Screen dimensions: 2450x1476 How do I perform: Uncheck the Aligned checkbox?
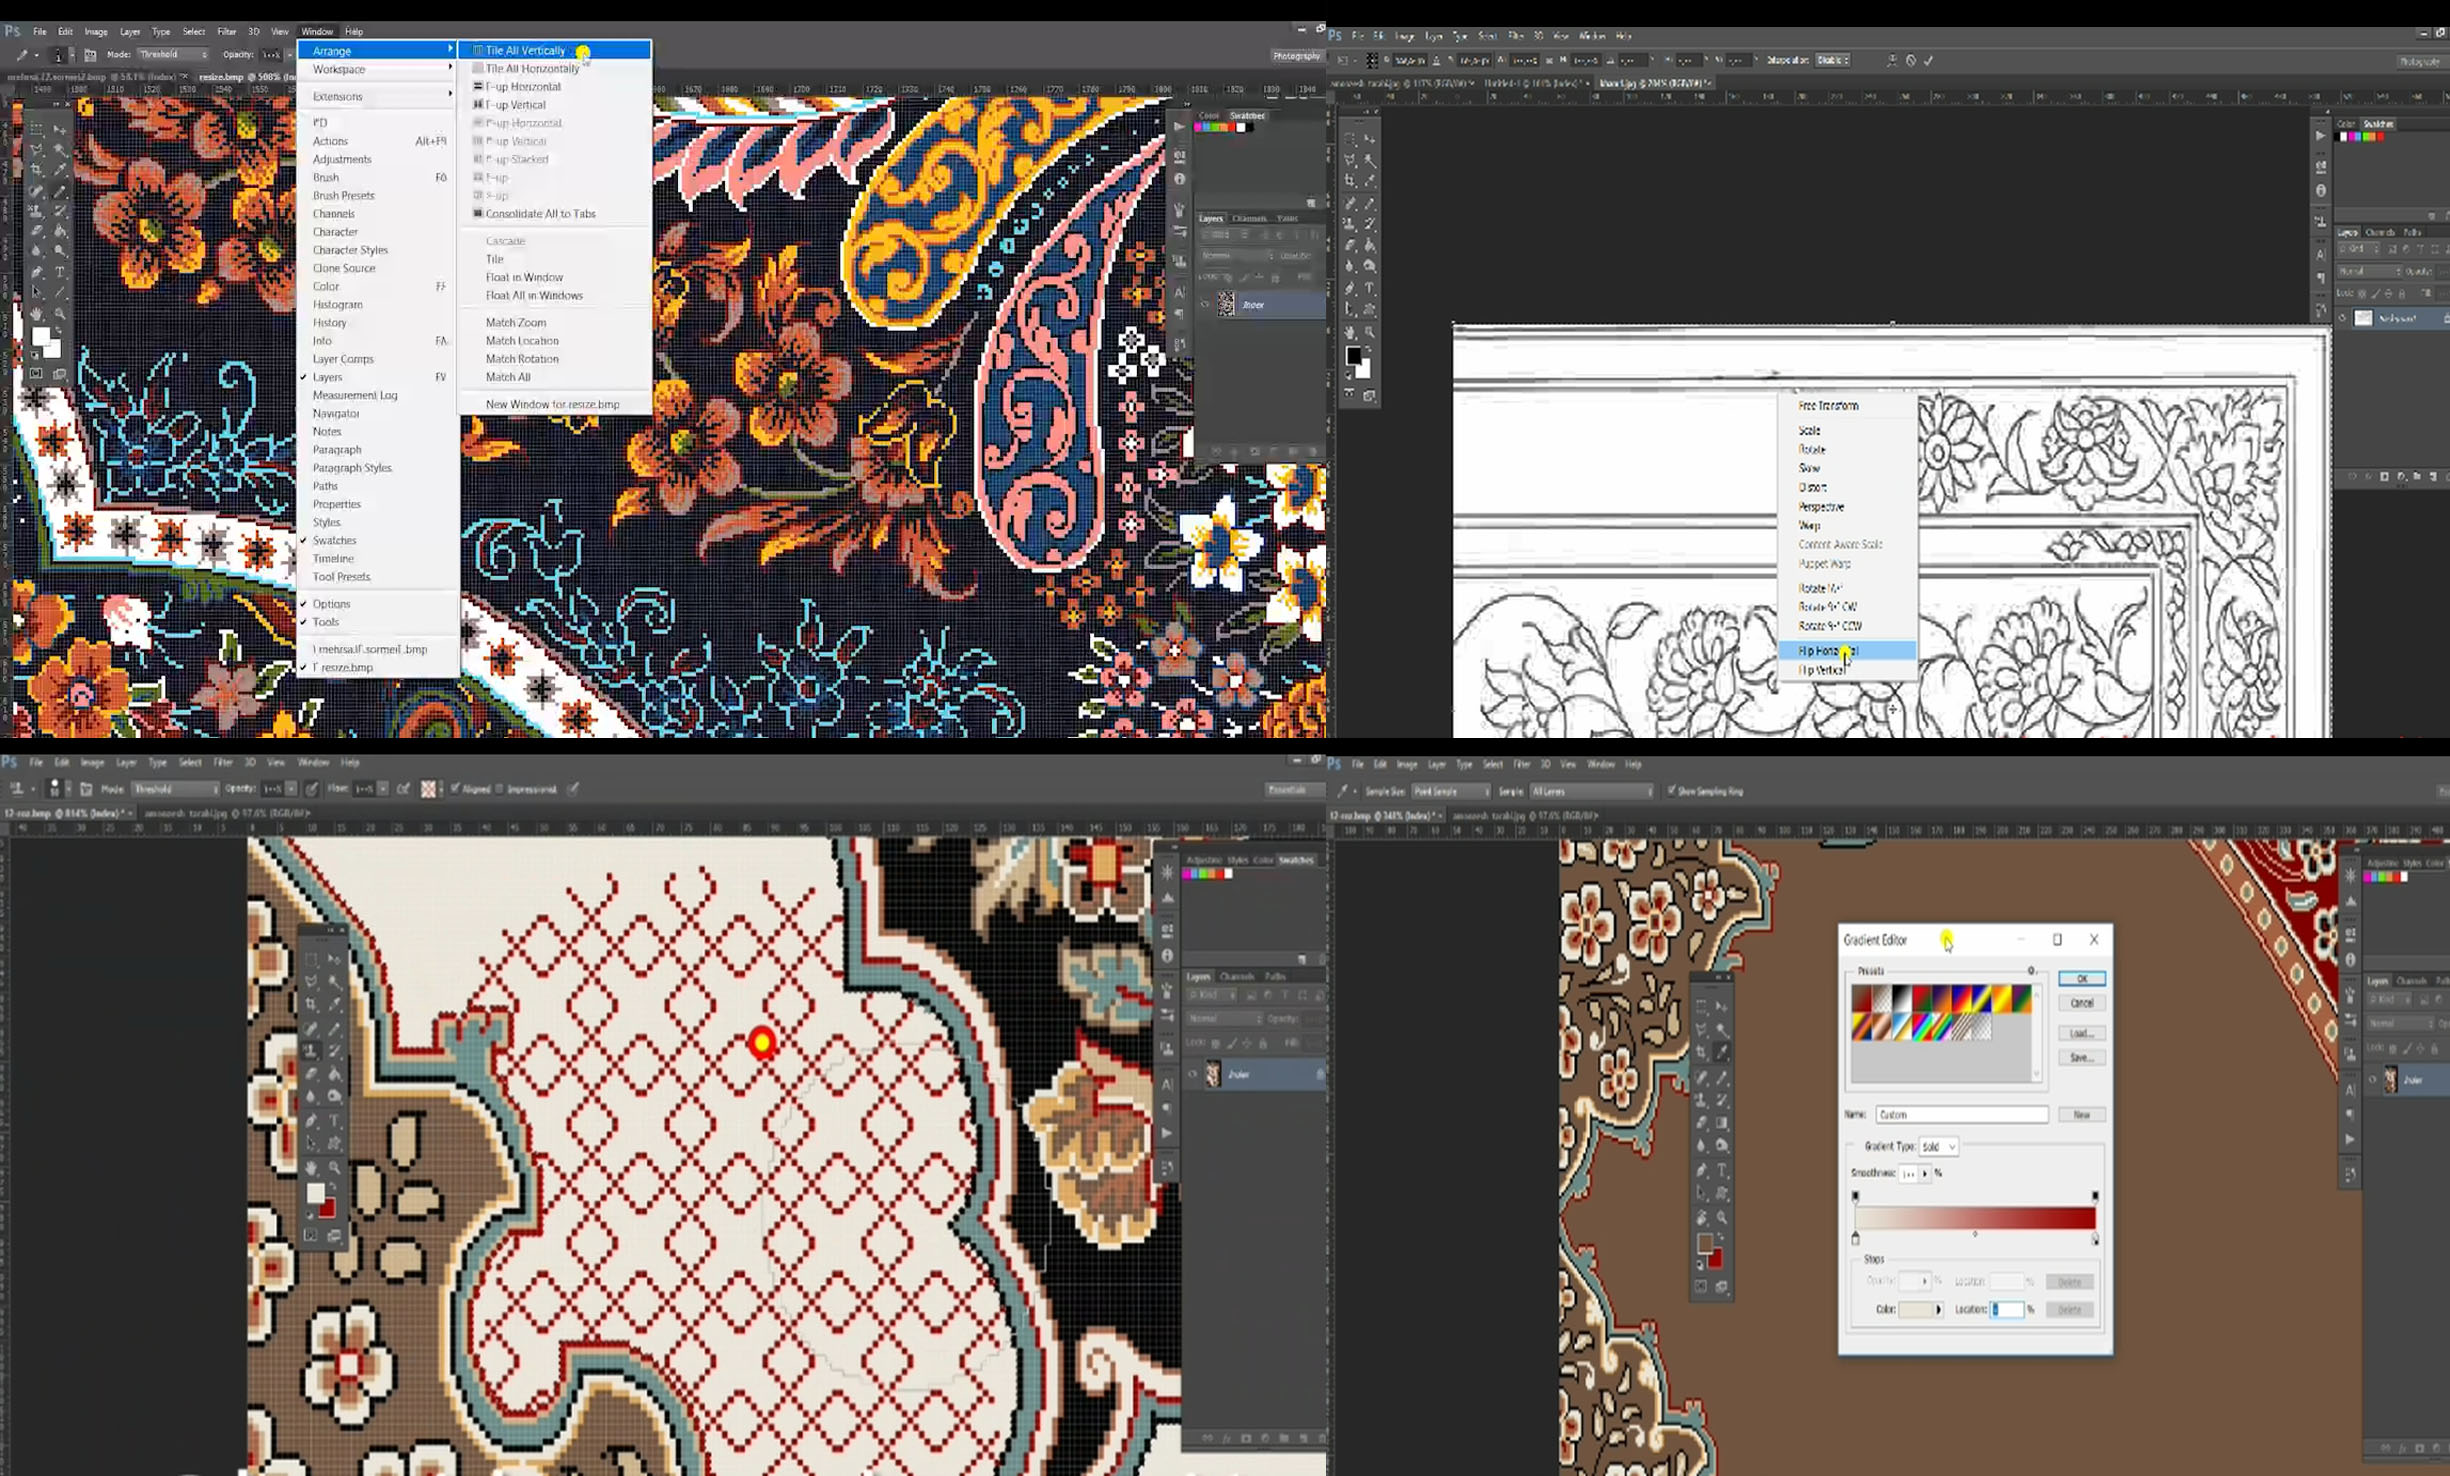point(455,789)
